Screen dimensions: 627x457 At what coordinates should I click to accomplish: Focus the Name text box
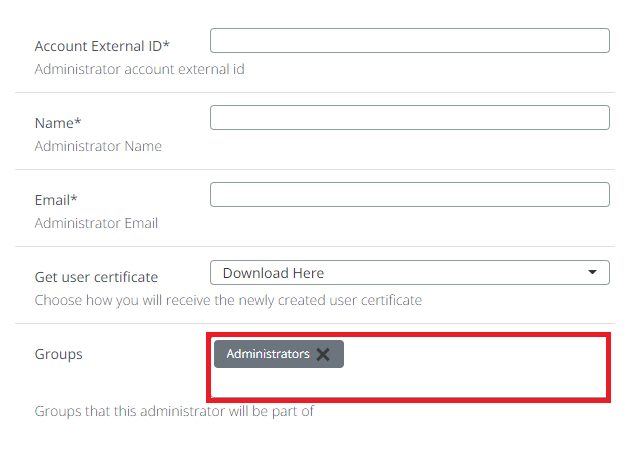[409, 118]
